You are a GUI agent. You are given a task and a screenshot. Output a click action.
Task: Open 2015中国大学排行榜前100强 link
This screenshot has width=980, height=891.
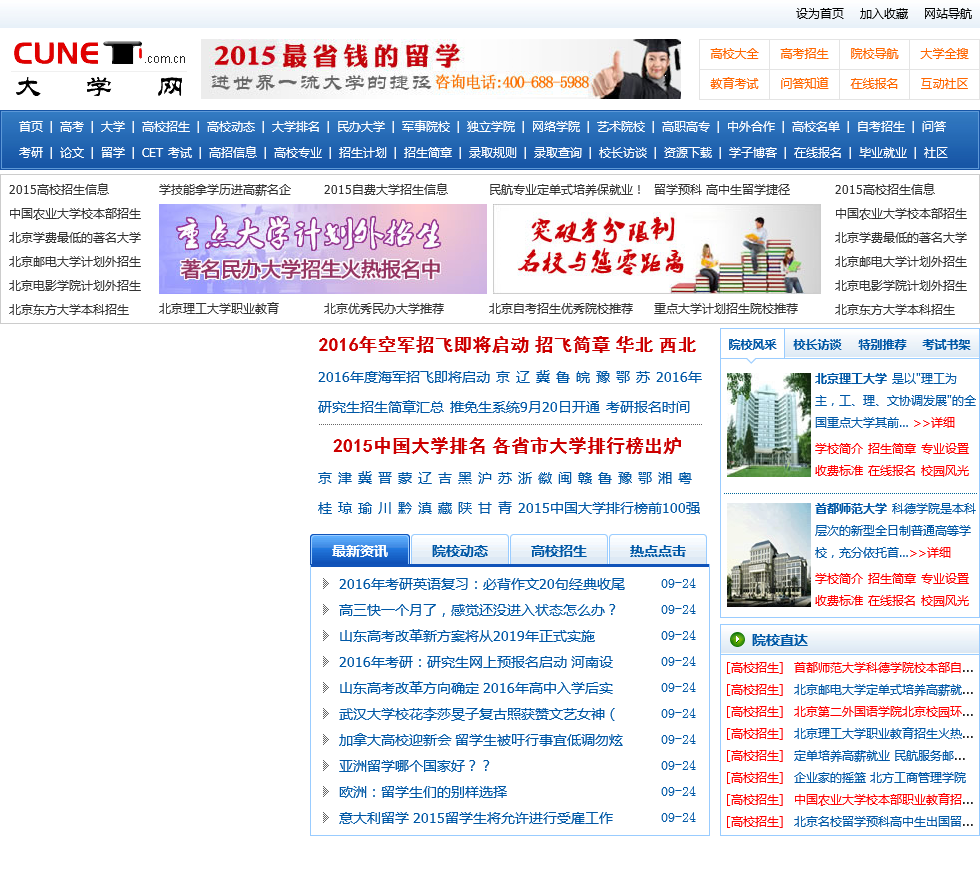click(609, 508)
